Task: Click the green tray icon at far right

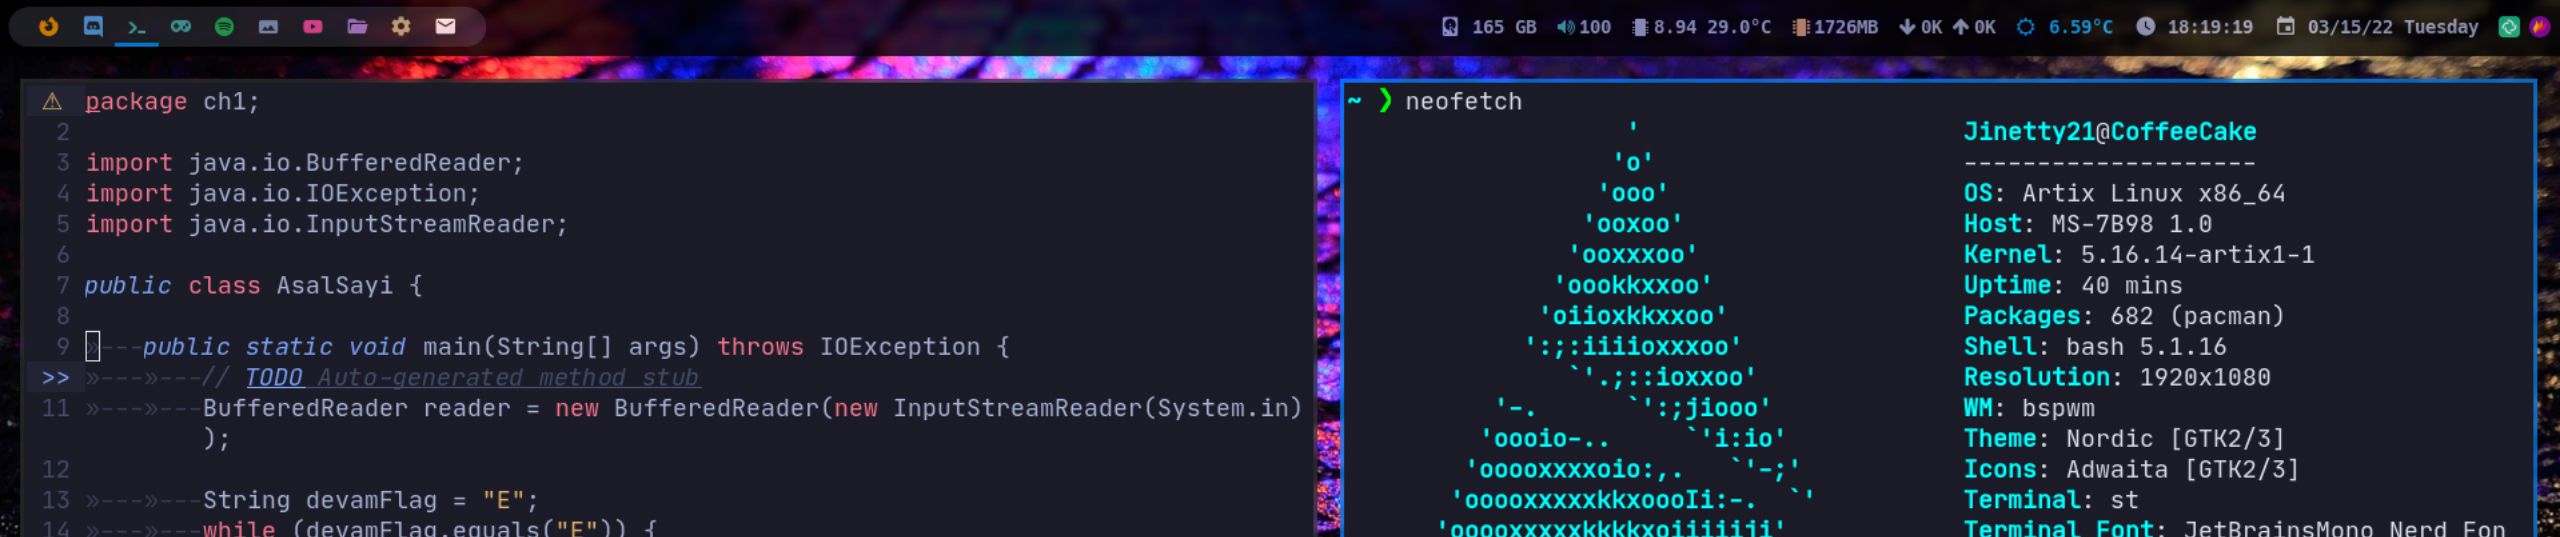Action: coord(2509,27)
